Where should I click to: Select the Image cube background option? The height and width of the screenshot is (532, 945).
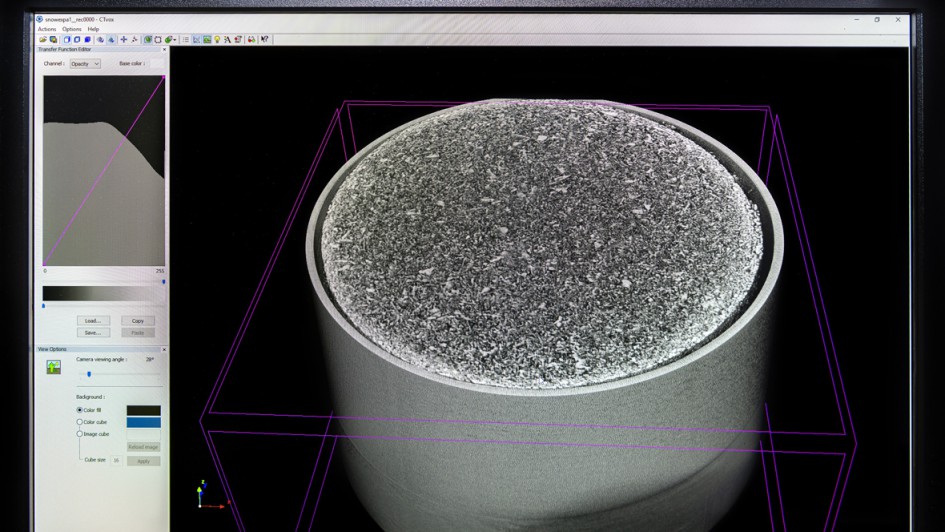80,434
